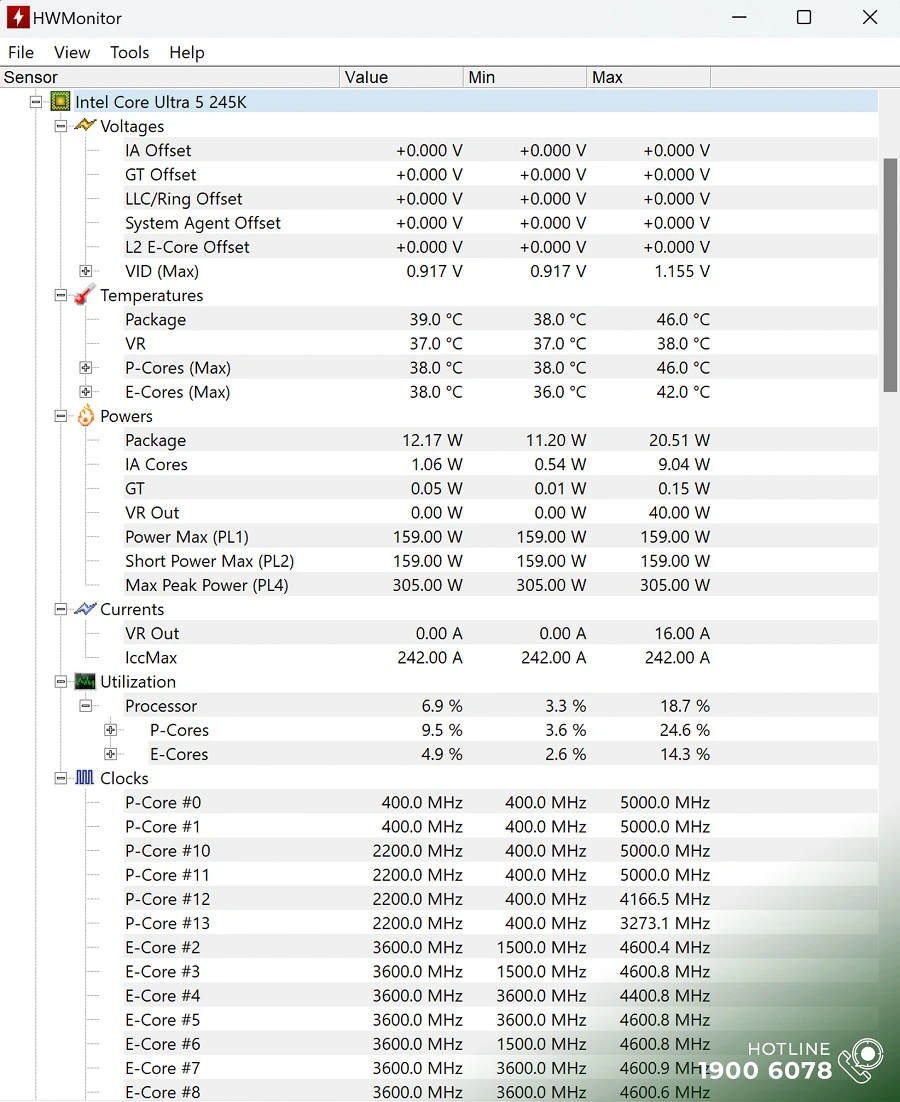Viewport: 900px width, 1102px height.
Task: Open the Help menu
Action: pyautogui.click(x=186, y=53)
